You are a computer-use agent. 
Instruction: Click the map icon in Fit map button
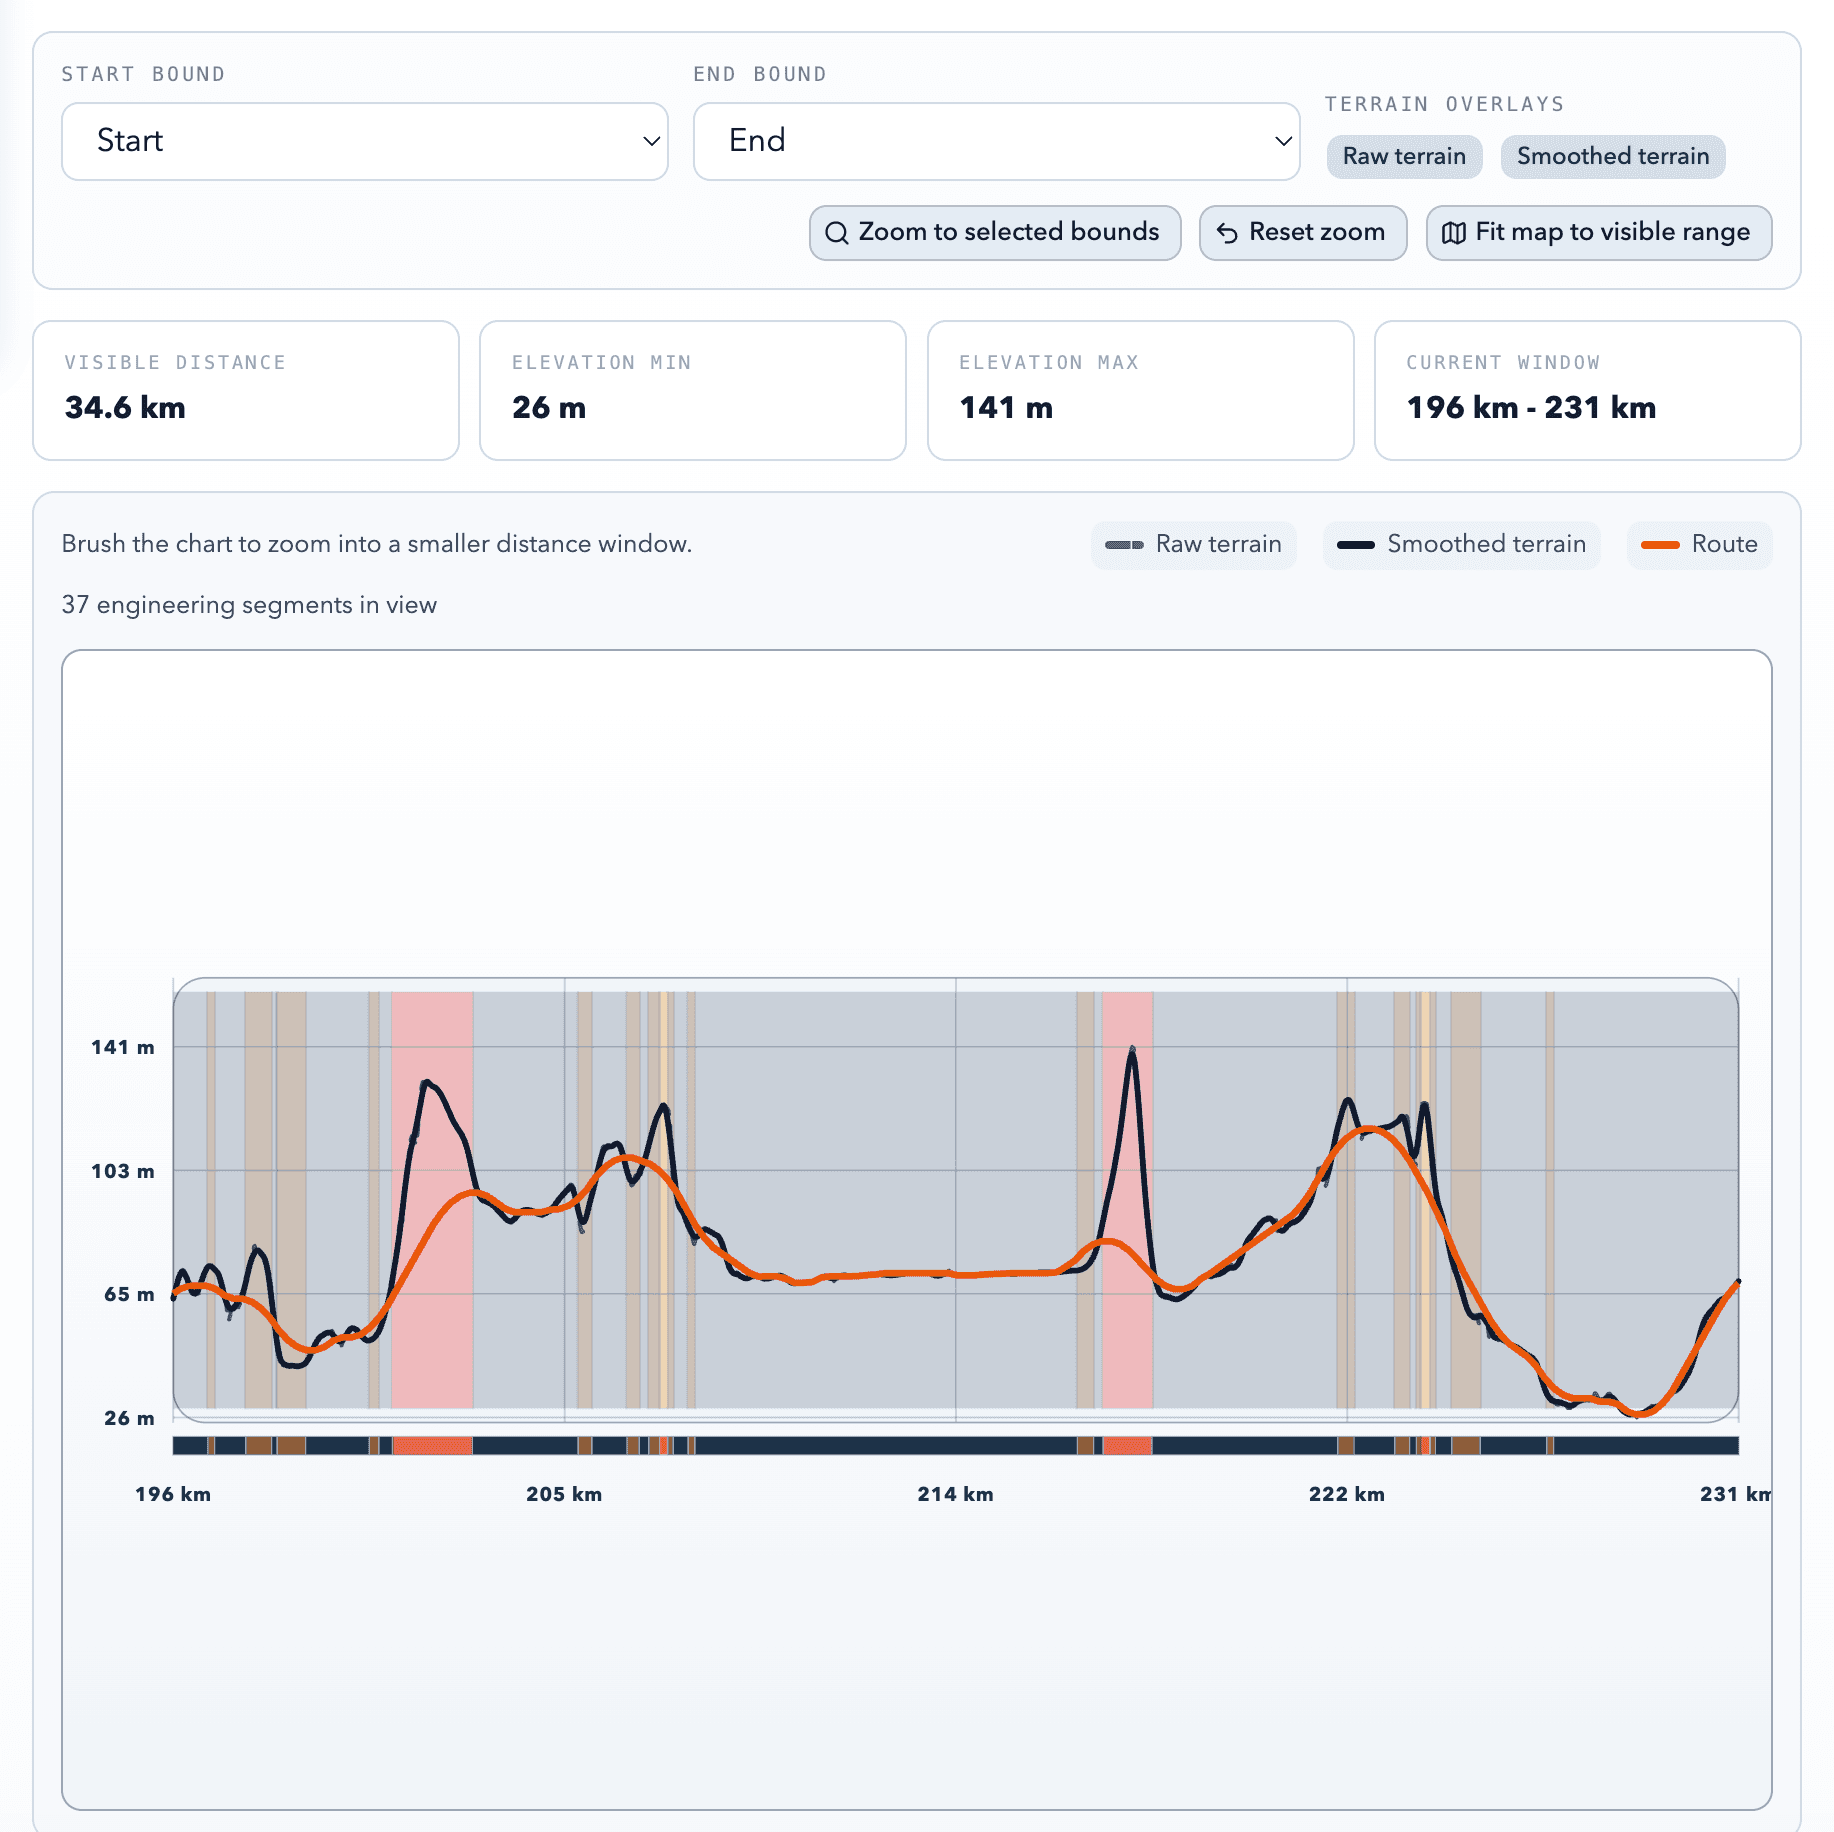pos(1454,233)
